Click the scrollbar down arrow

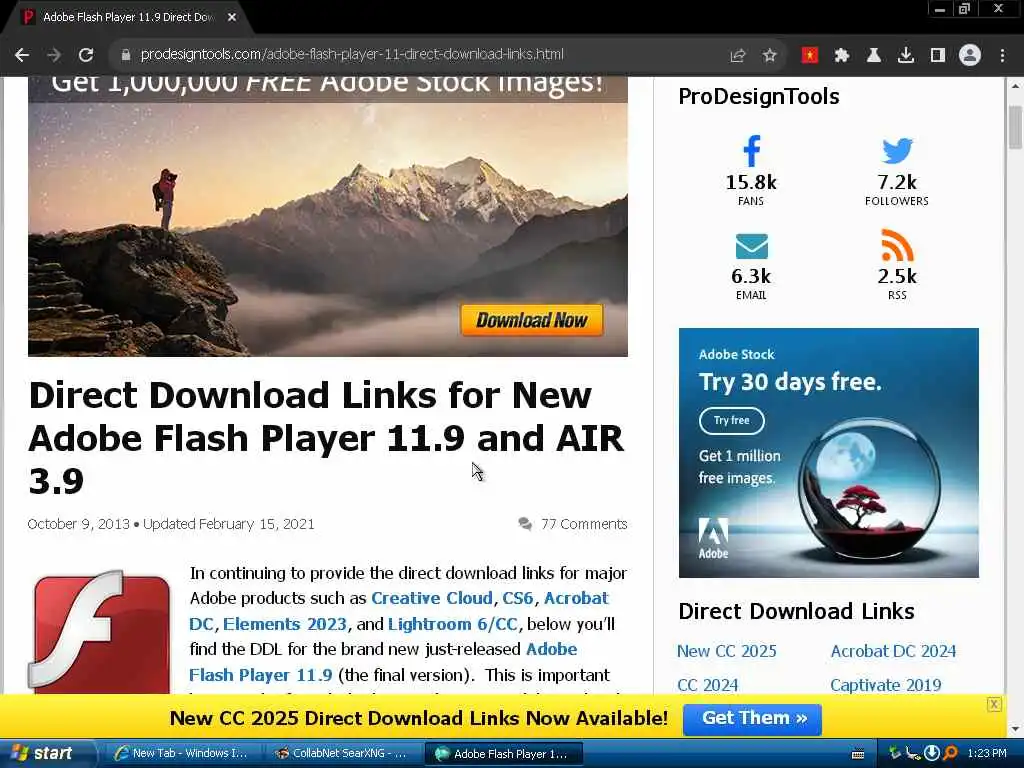[x=1015, y=728]
